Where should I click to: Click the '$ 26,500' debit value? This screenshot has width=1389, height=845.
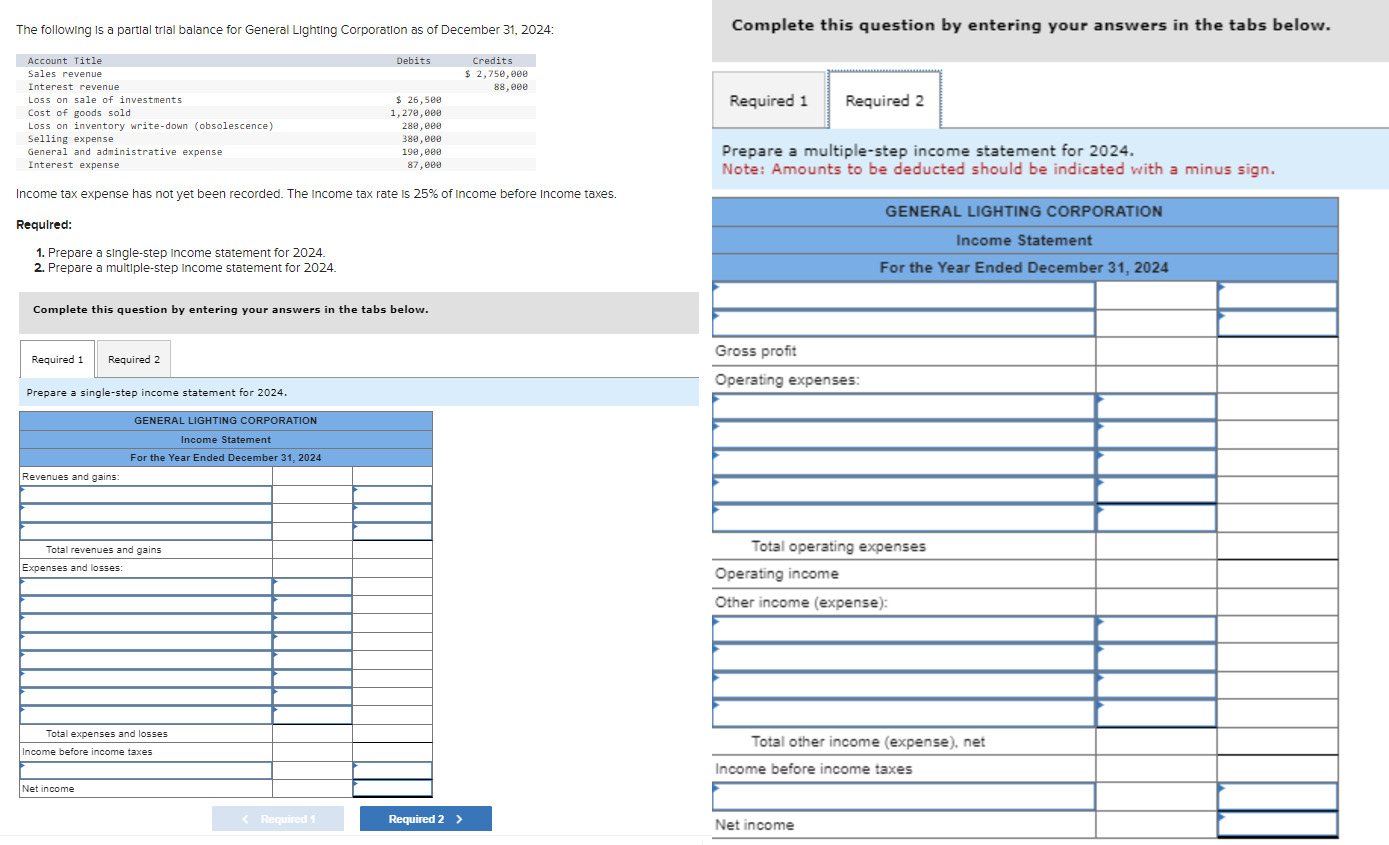tap(419, 100)
